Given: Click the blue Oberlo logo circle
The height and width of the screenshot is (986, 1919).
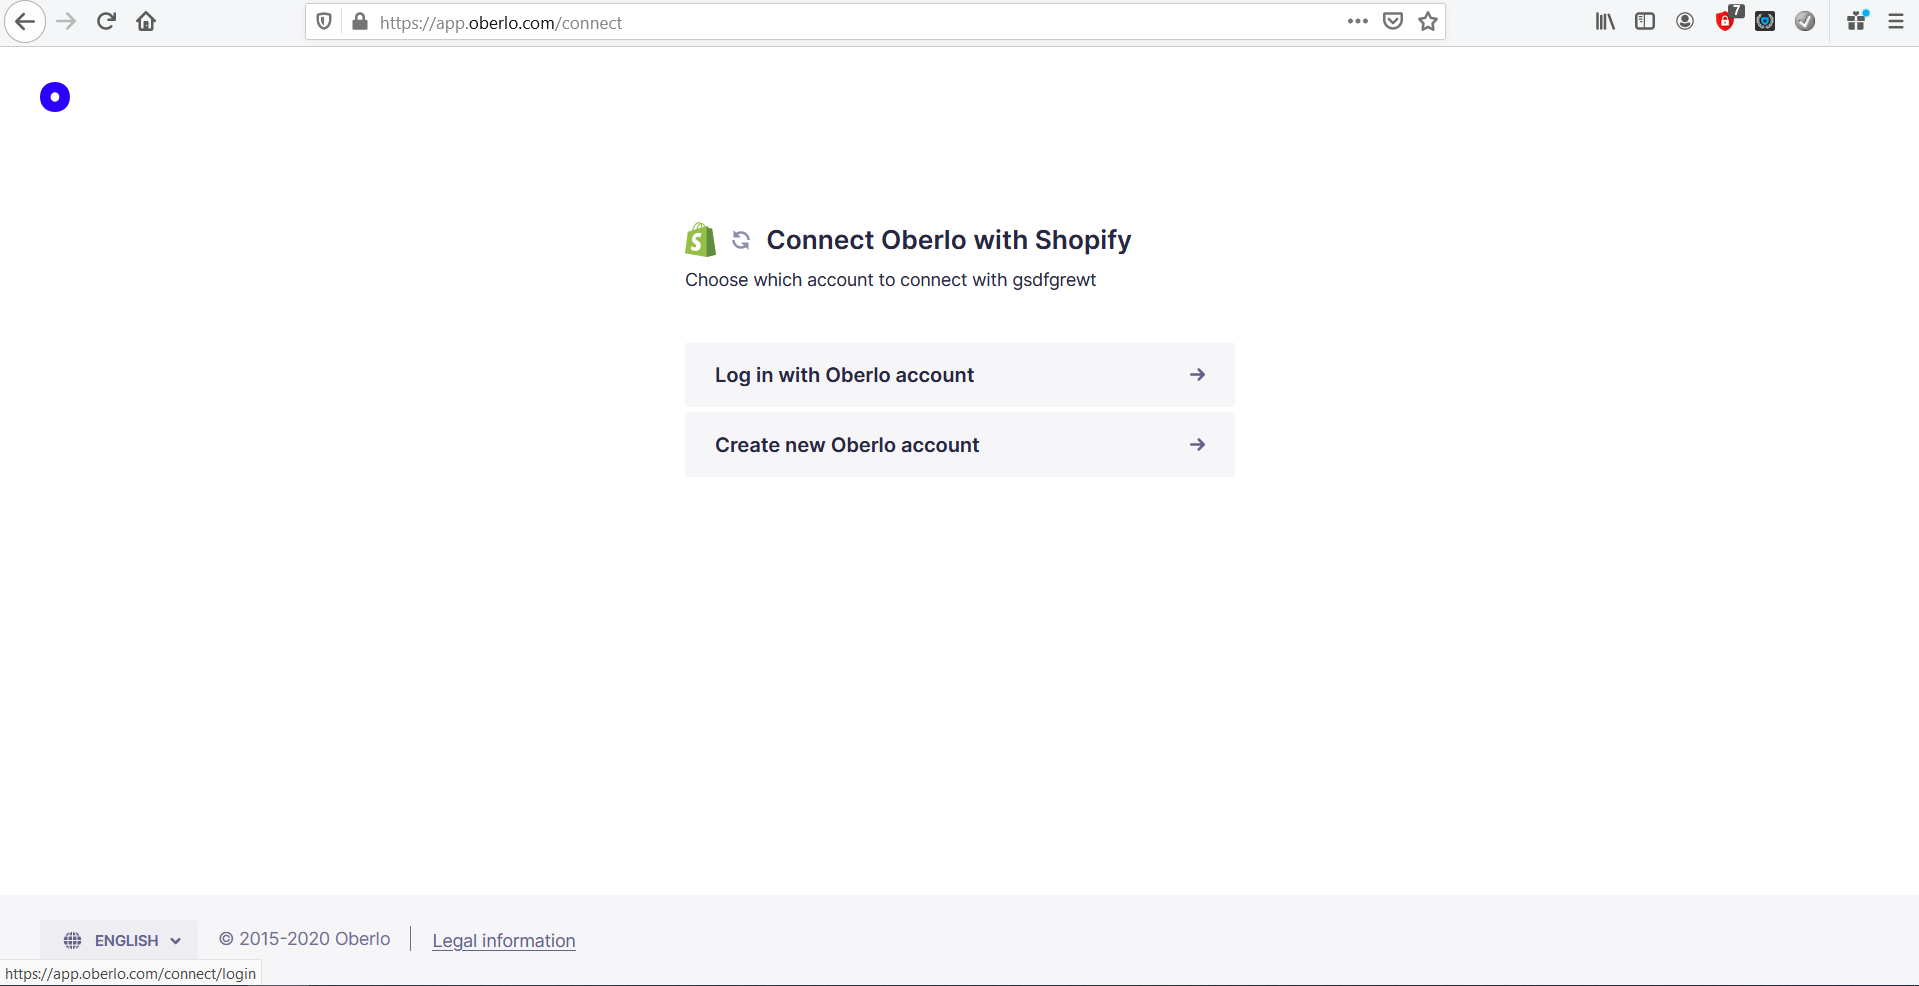Looking at the screenshot, I should pyautogui.click(x=55, y=97).
